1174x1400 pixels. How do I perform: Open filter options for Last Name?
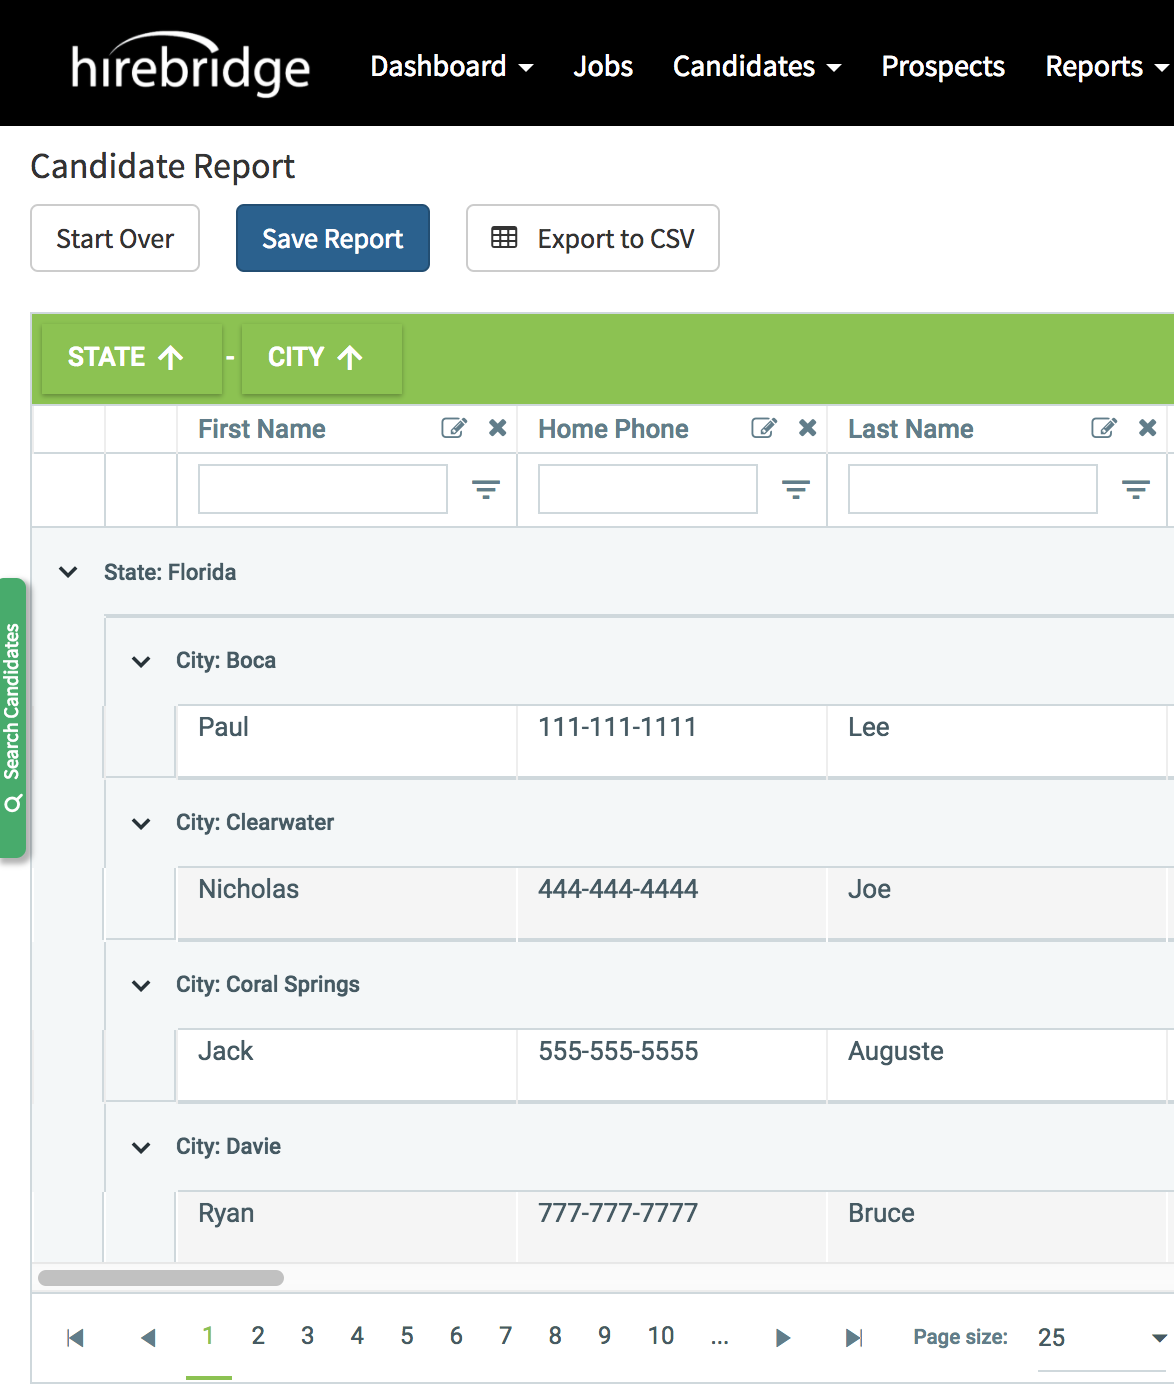[1136, 489]
